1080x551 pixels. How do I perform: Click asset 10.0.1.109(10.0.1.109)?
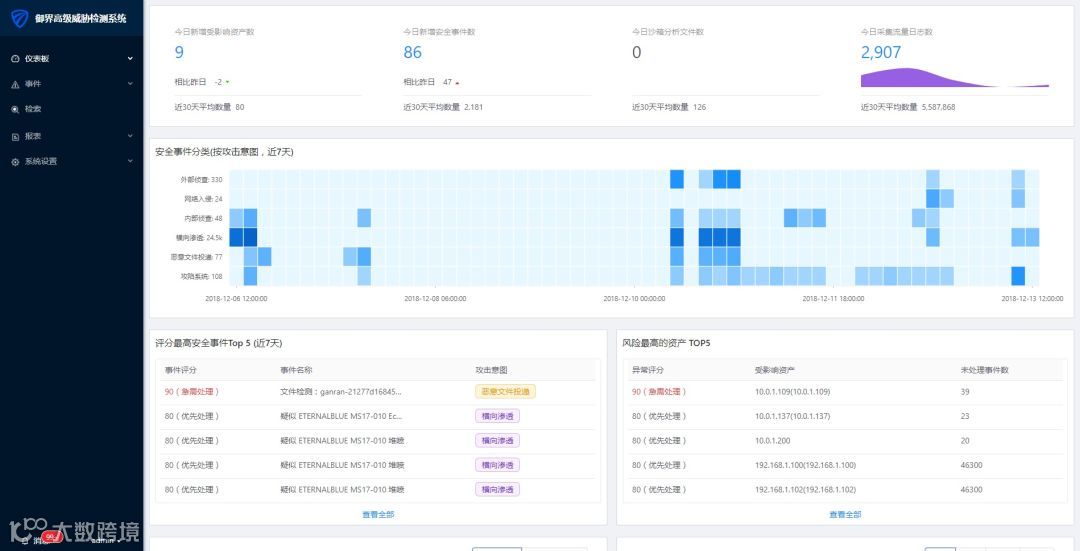(x=792, y=392)
